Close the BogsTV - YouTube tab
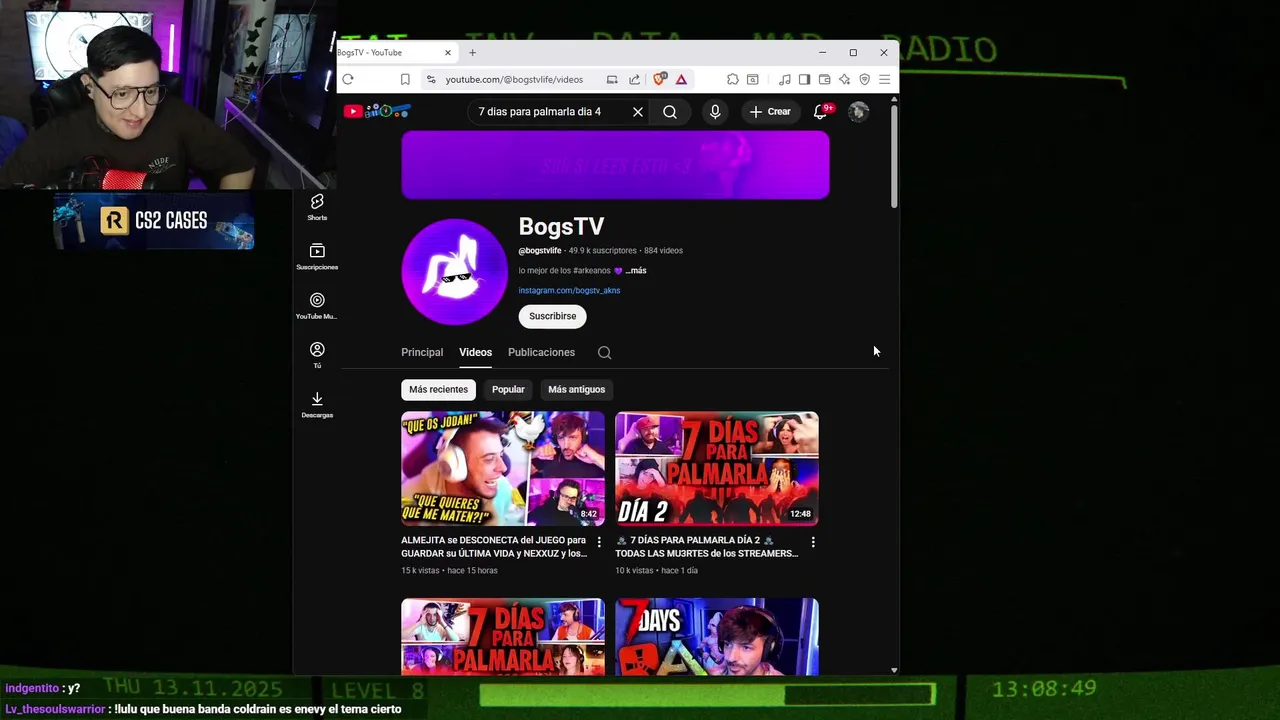Image resolution: width=1280 pixels, height=720 pixels. [448, 53]
